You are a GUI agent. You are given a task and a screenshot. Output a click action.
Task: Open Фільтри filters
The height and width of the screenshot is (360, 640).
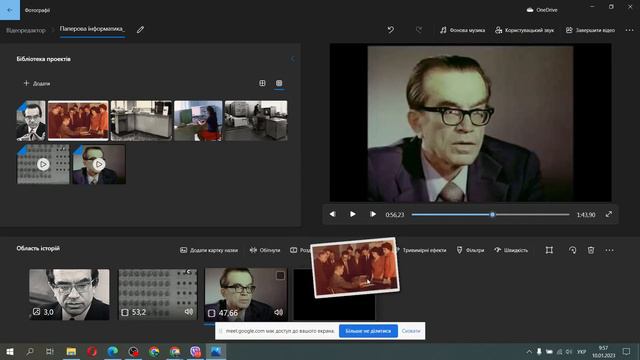[470, 250]
